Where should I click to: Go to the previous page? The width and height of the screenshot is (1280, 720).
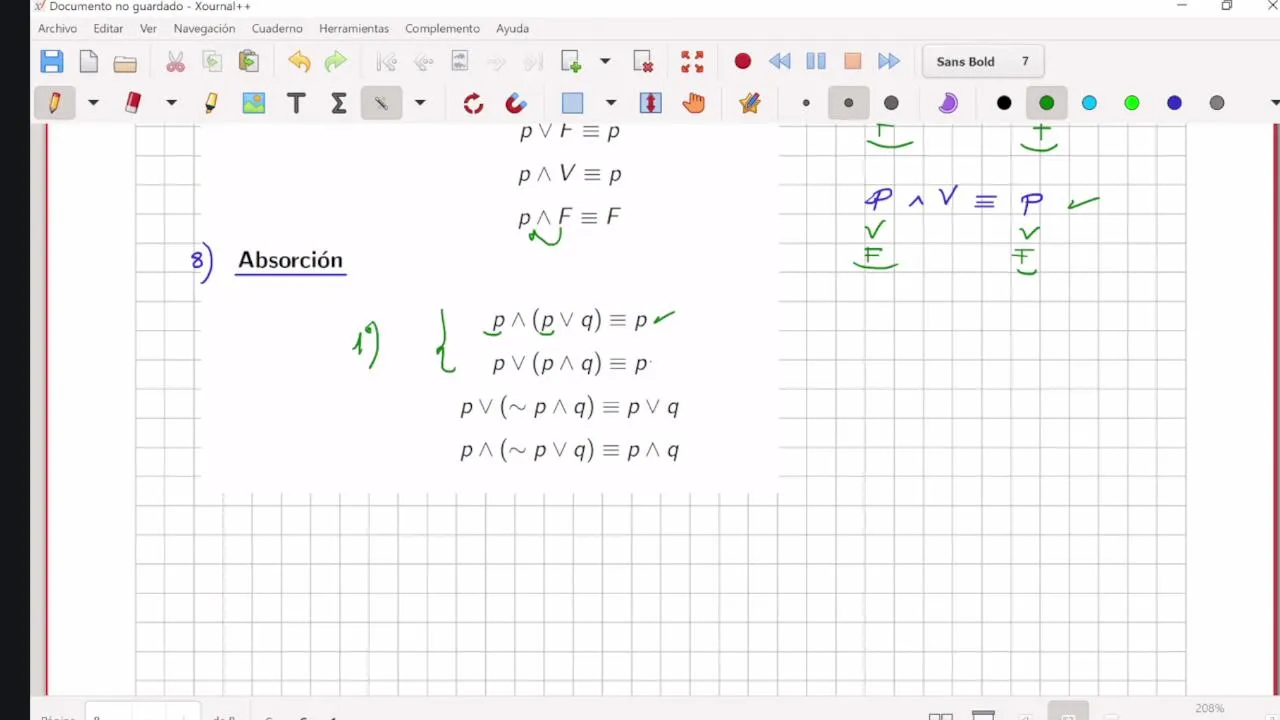(423, 62)
